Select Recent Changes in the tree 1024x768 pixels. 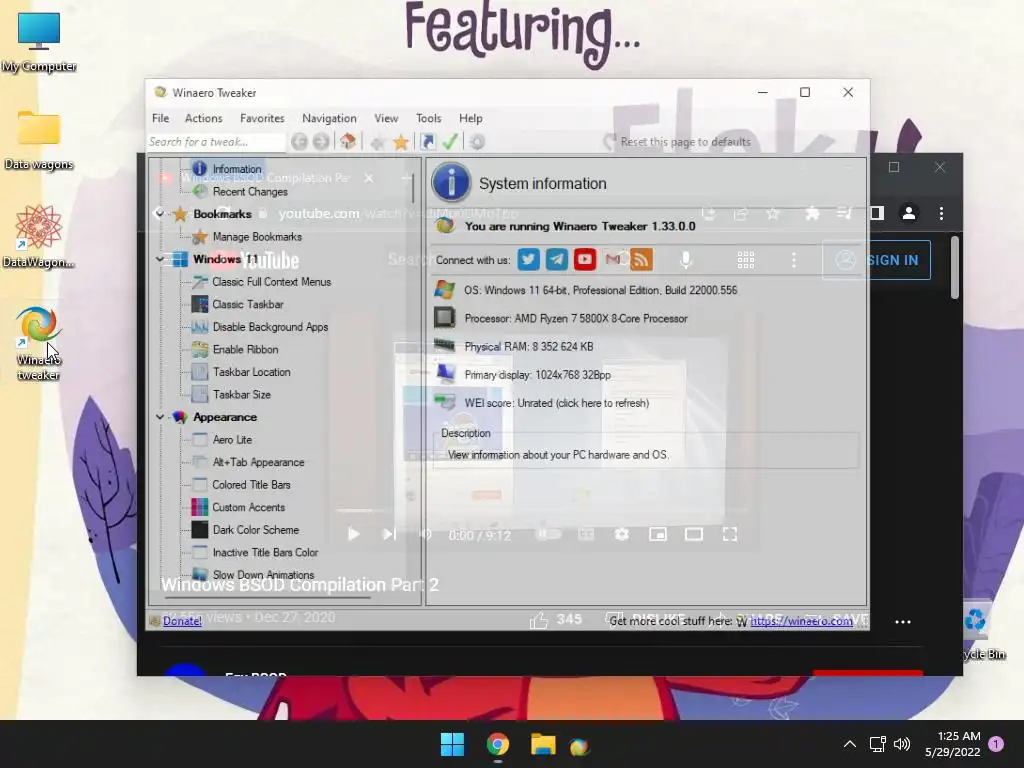coord(249,192)
